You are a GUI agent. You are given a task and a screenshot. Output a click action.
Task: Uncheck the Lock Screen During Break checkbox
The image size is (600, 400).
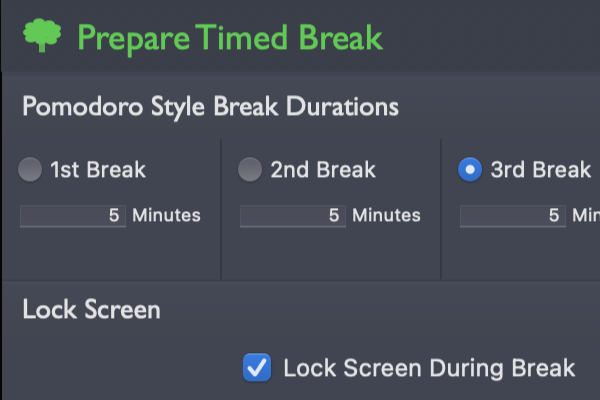point(257,367)
